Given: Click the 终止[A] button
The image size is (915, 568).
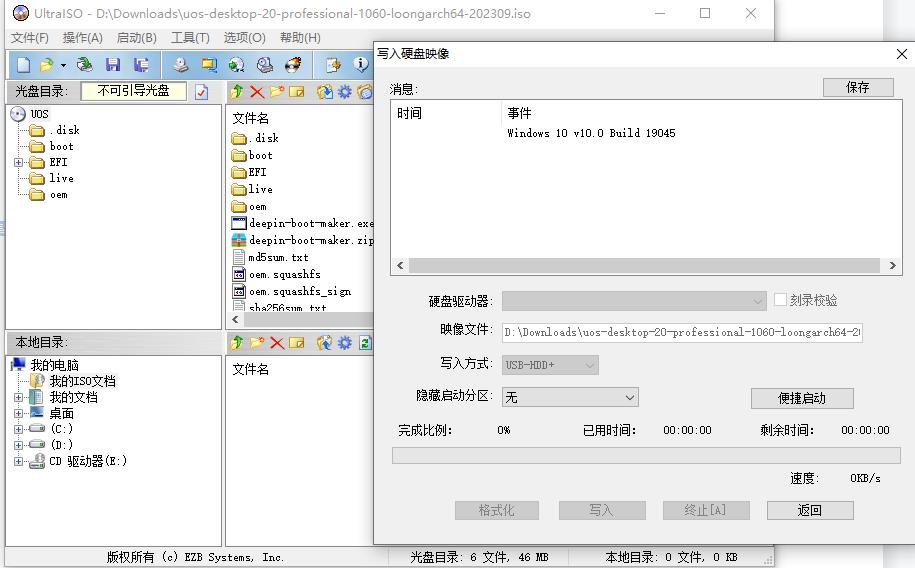Looking at the screenshot, I should point(706,510).
